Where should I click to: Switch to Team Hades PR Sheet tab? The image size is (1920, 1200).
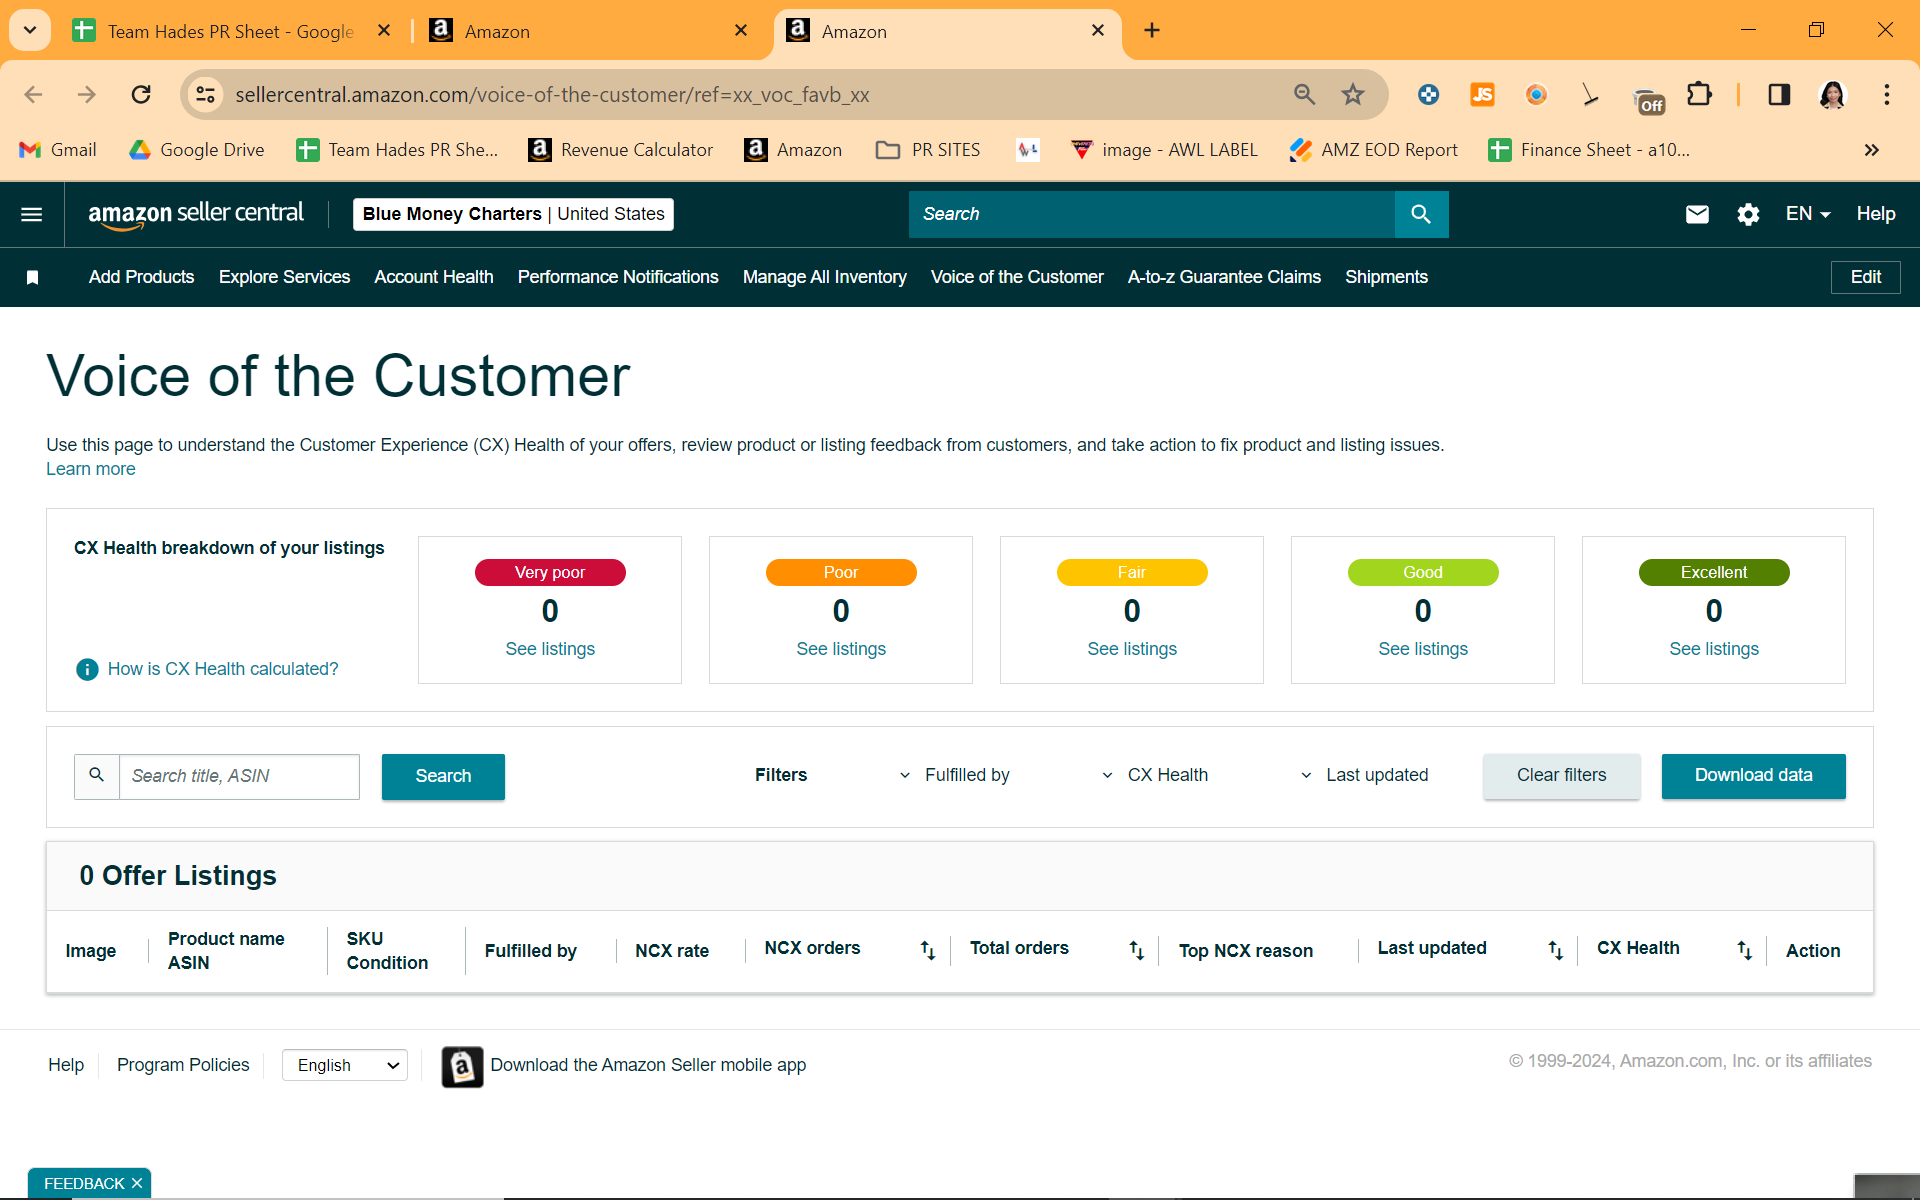230,31
